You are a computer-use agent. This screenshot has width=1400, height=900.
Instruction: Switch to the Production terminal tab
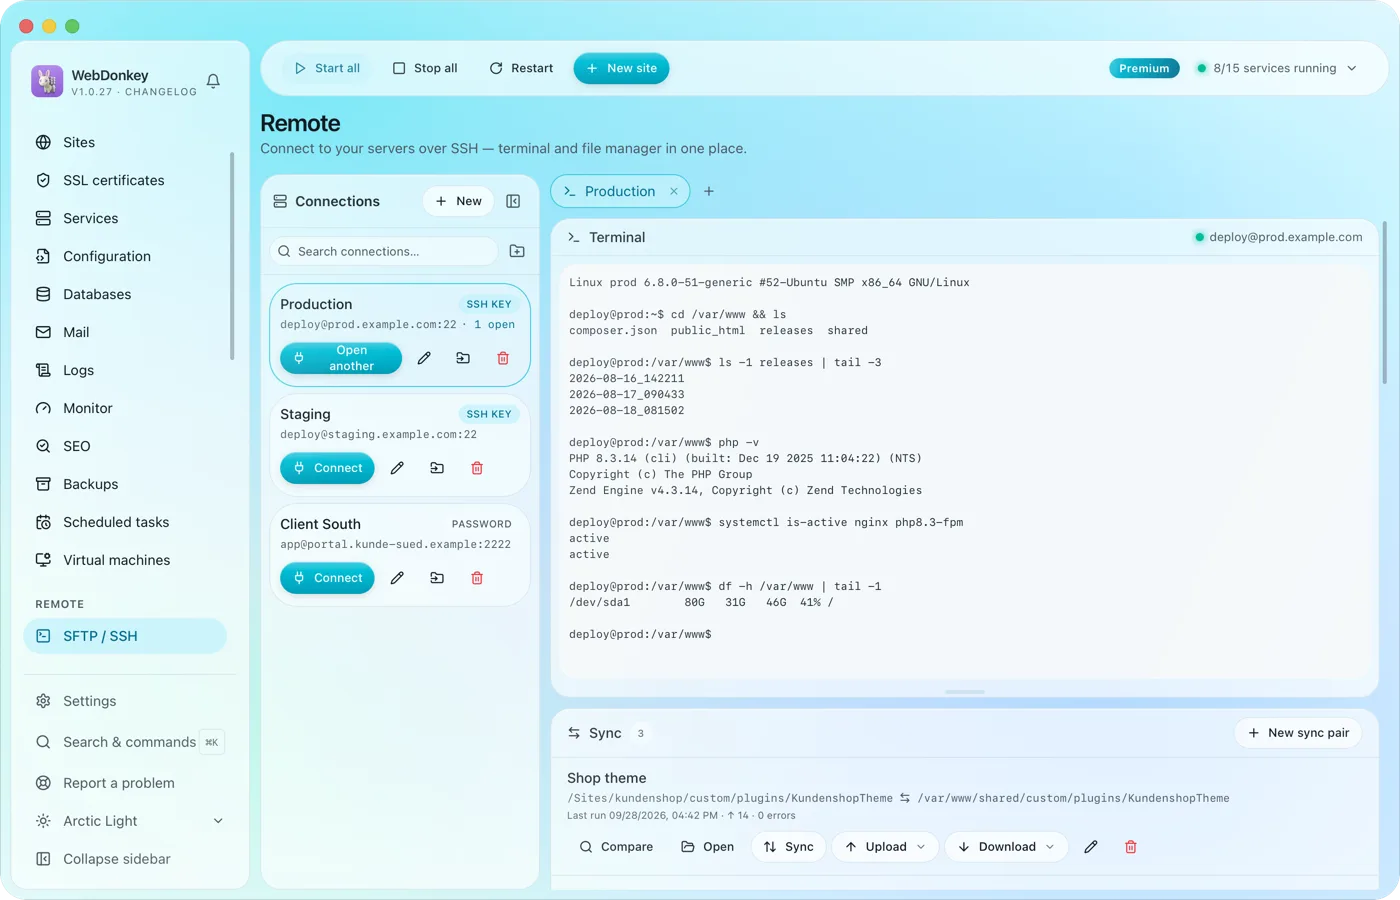[x=620, y=191]
